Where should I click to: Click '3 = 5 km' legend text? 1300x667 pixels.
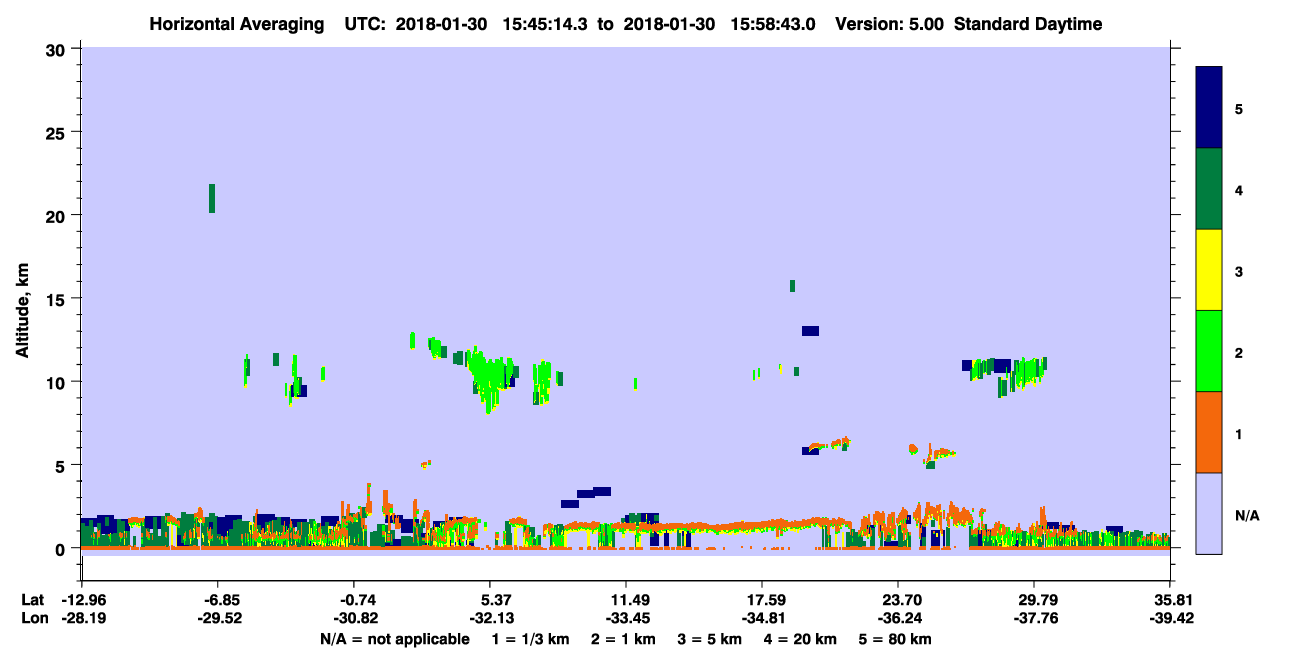(x=710, y=639)
